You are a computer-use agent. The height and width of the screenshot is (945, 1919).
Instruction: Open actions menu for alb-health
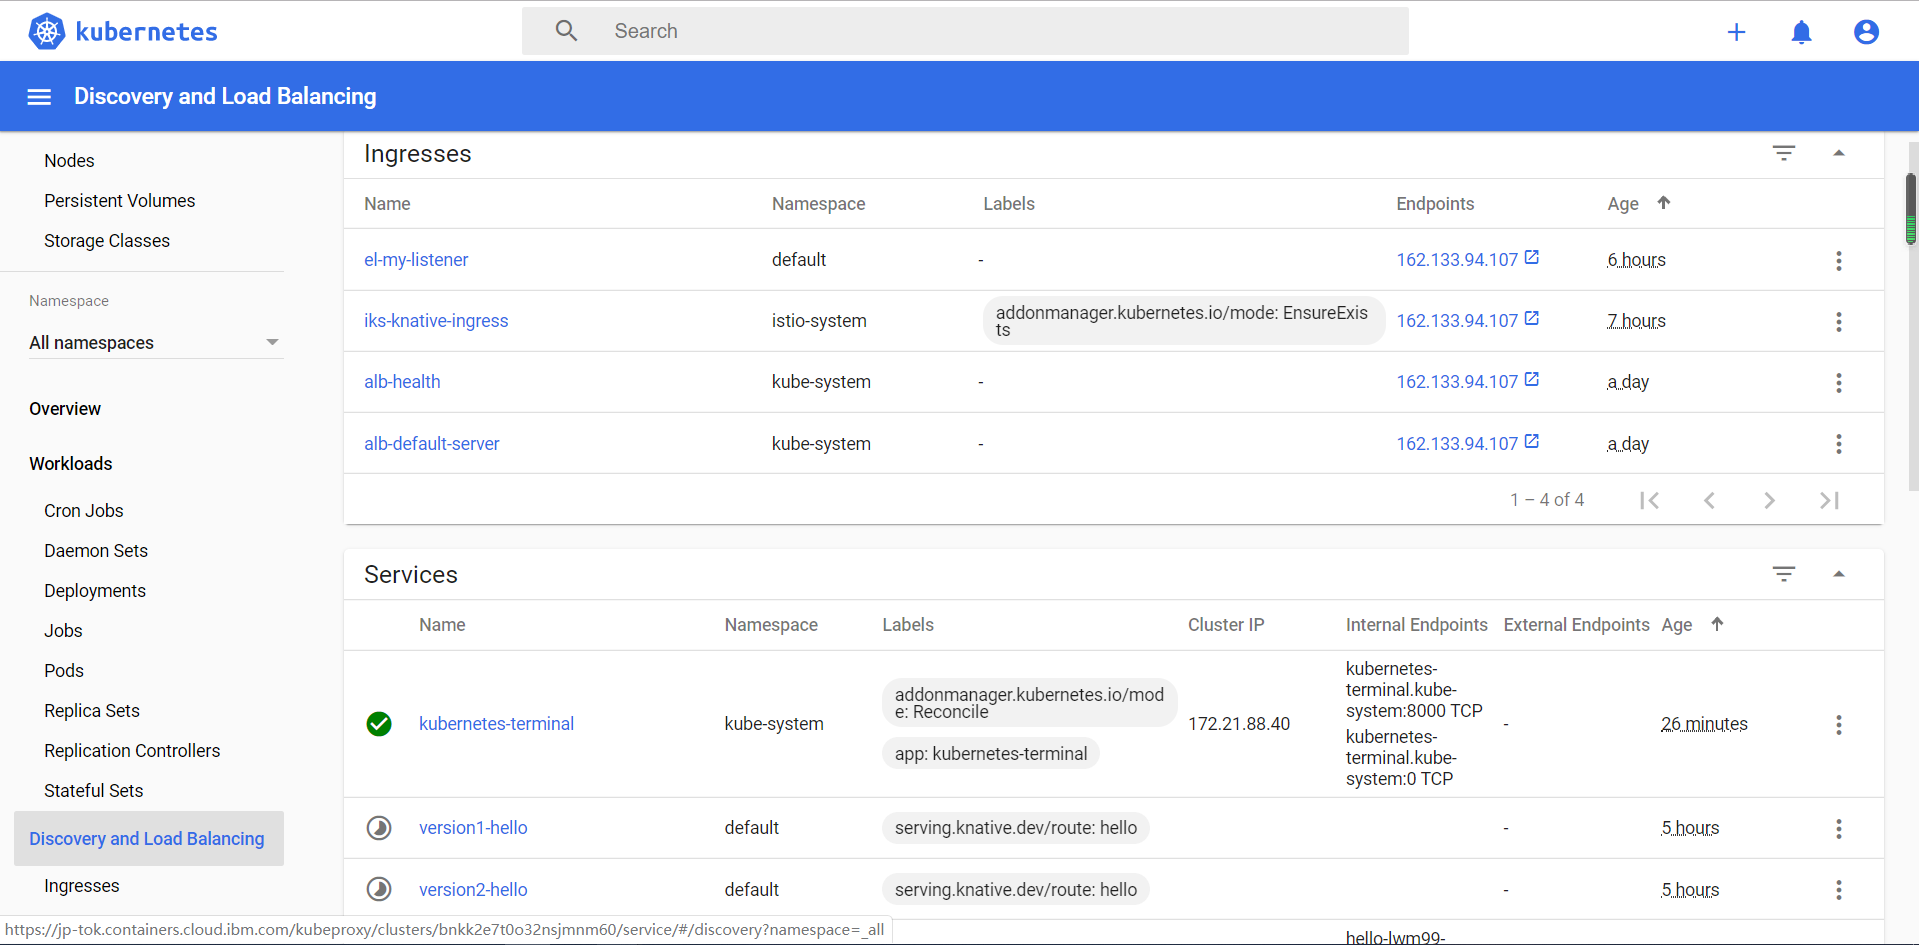1838,383
